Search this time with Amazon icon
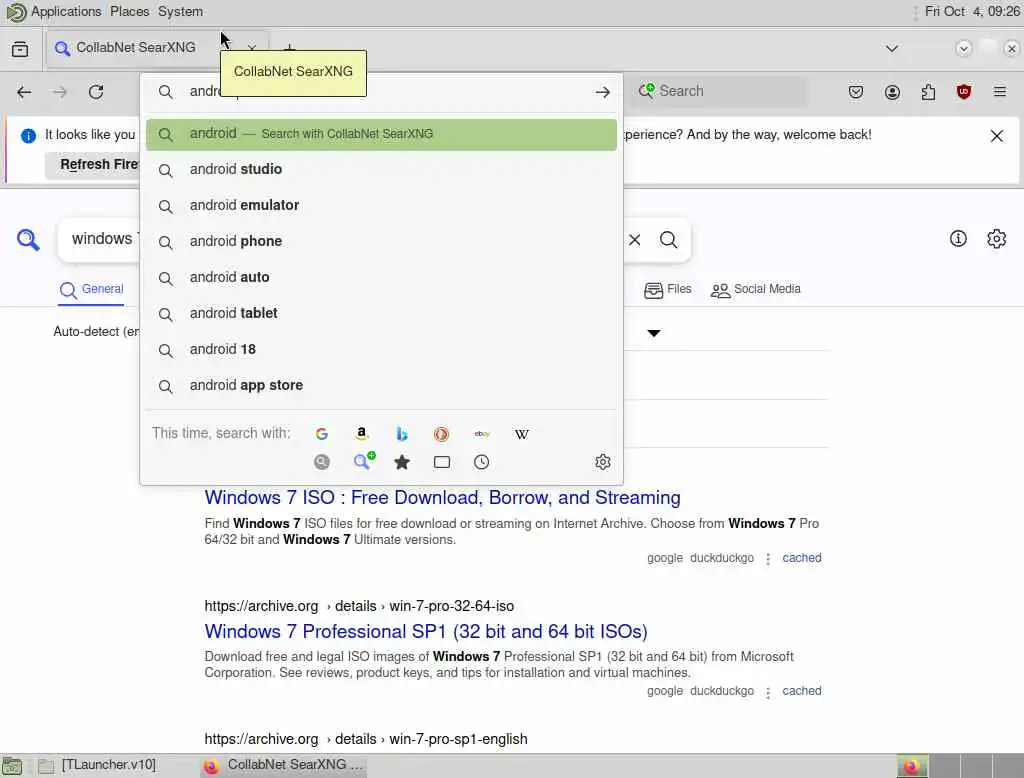 point(361,434)
